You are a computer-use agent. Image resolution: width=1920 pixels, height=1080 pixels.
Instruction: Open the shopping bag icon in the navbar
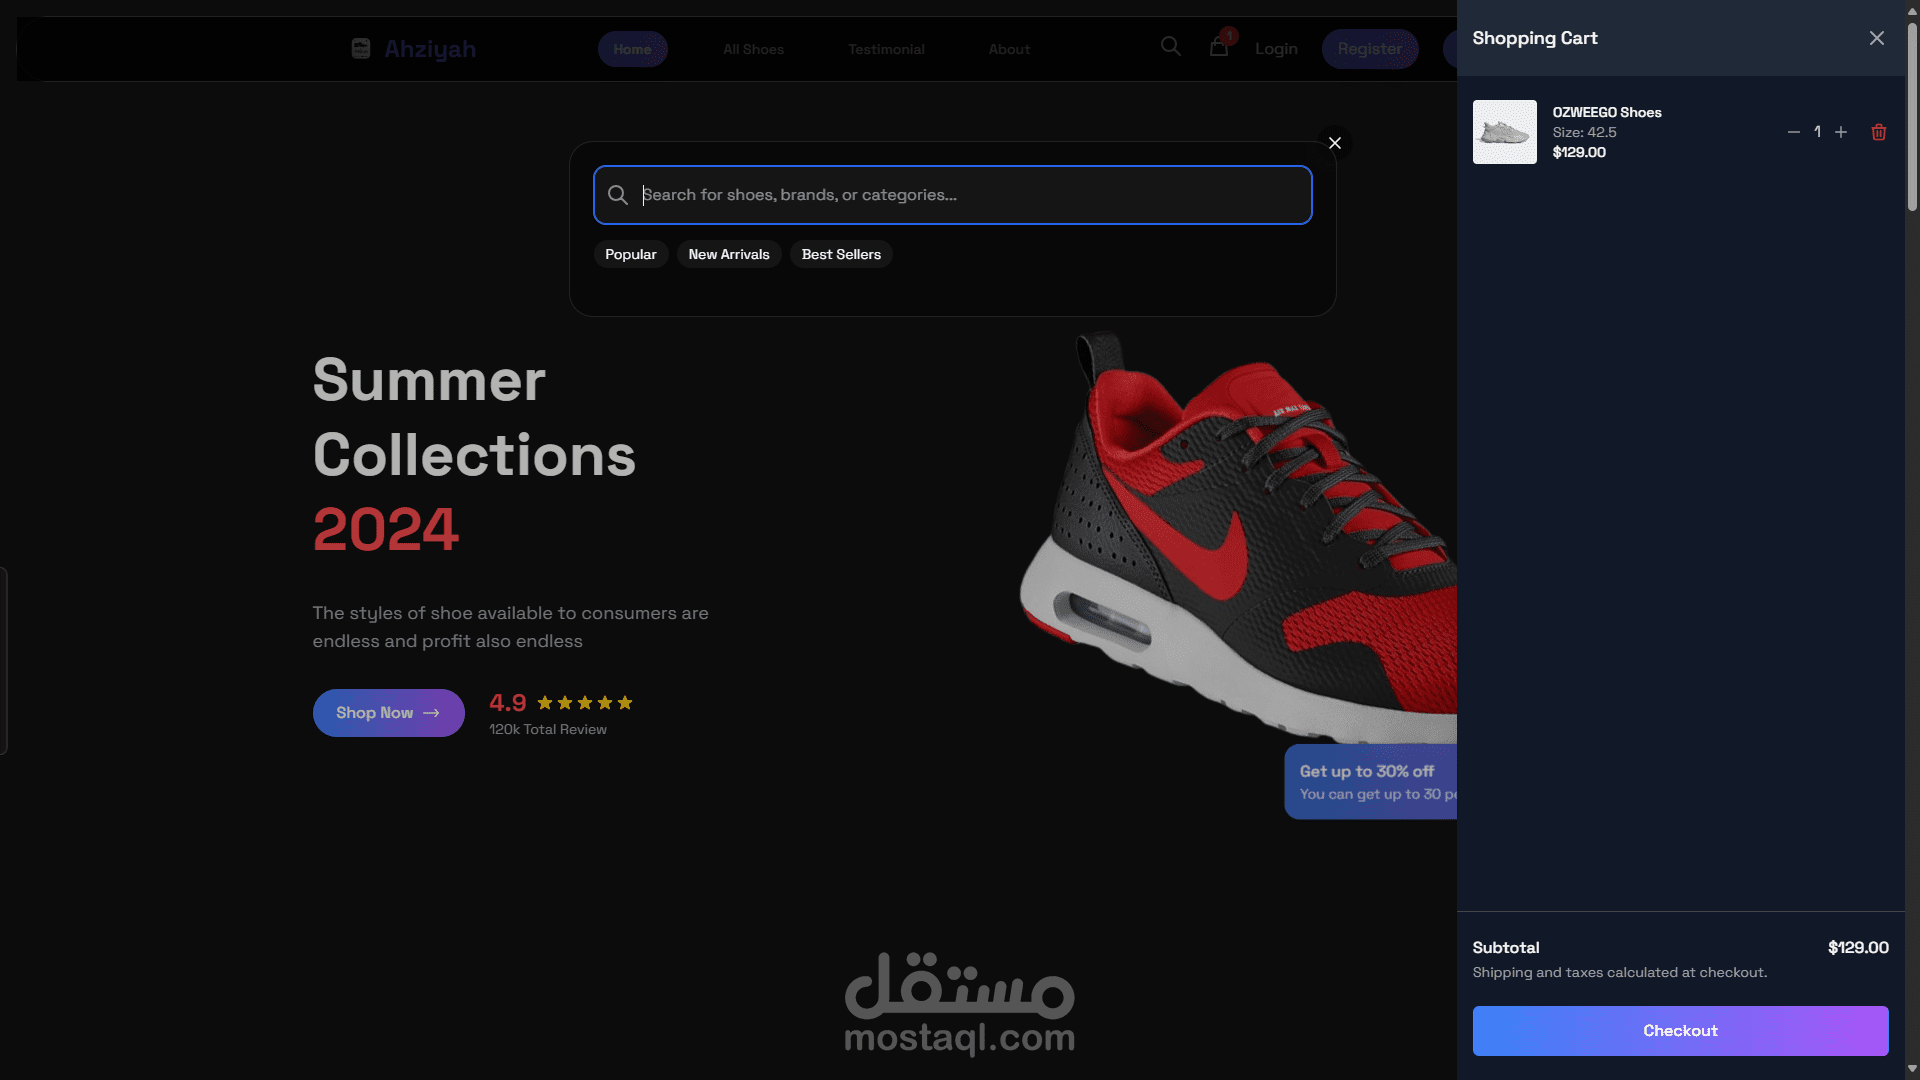(1218, 47)
